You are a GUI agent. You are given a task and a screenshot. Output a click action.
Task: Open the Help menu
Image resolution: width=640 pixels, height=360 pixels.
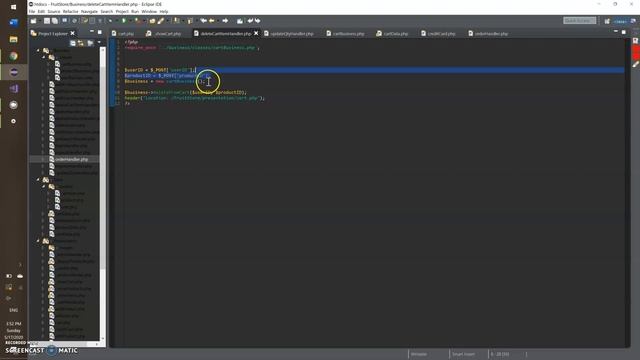tap(164, 12)
